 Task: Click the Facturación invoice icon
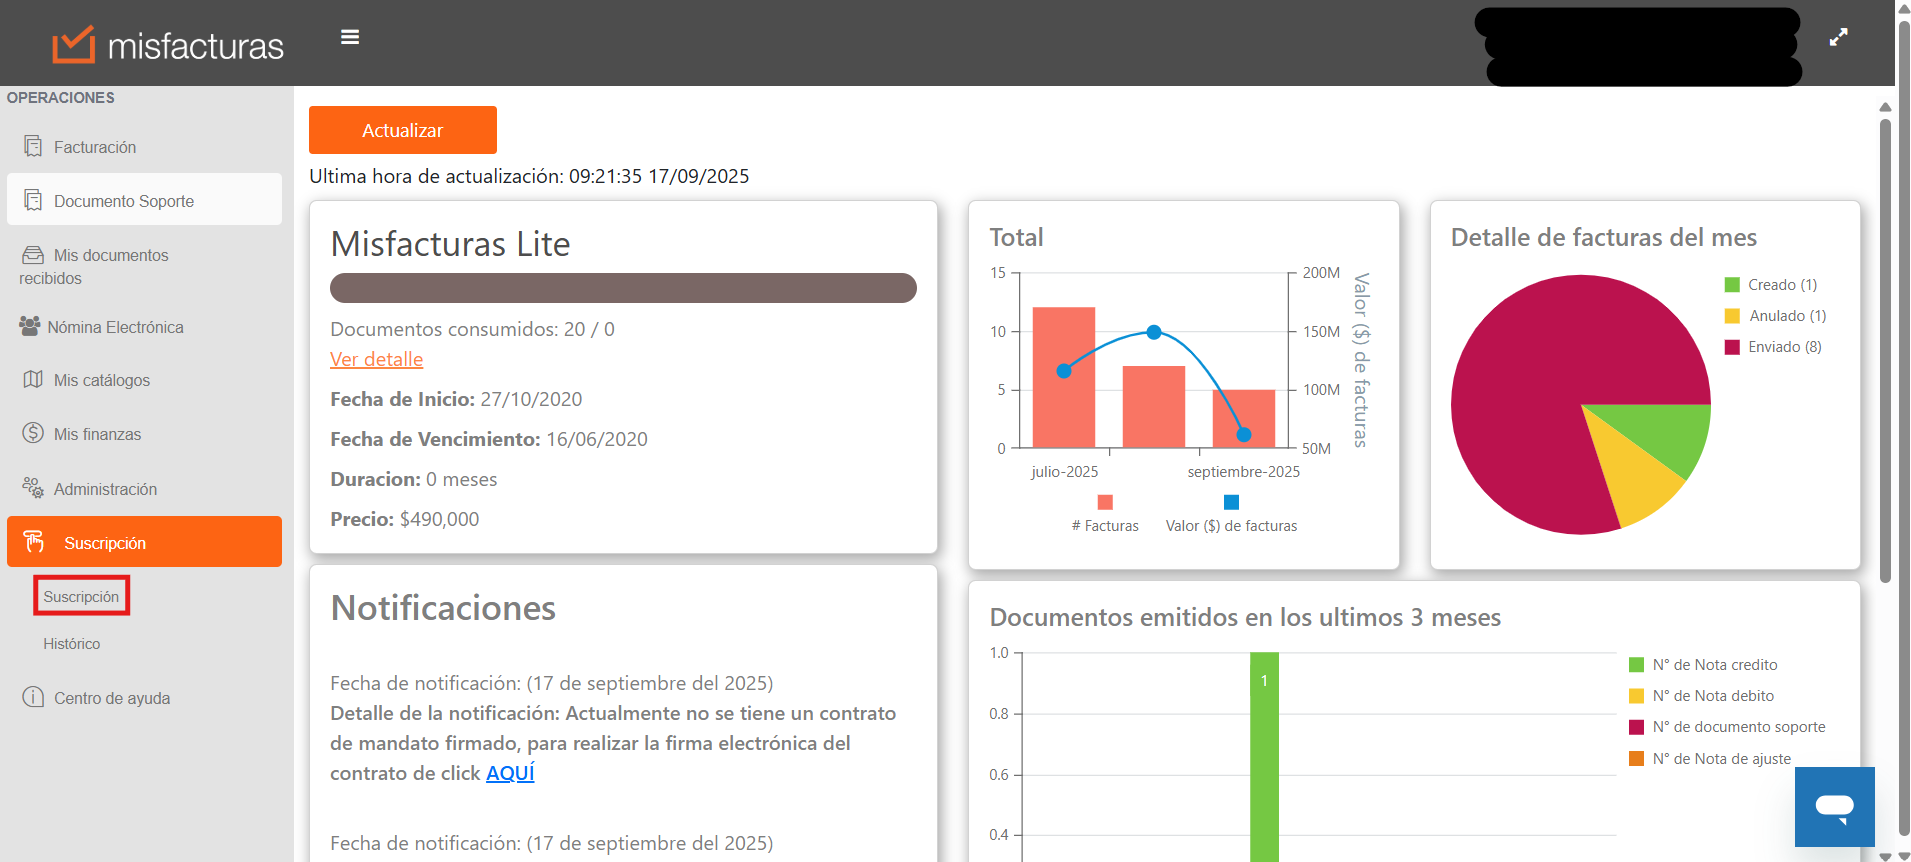33,147
